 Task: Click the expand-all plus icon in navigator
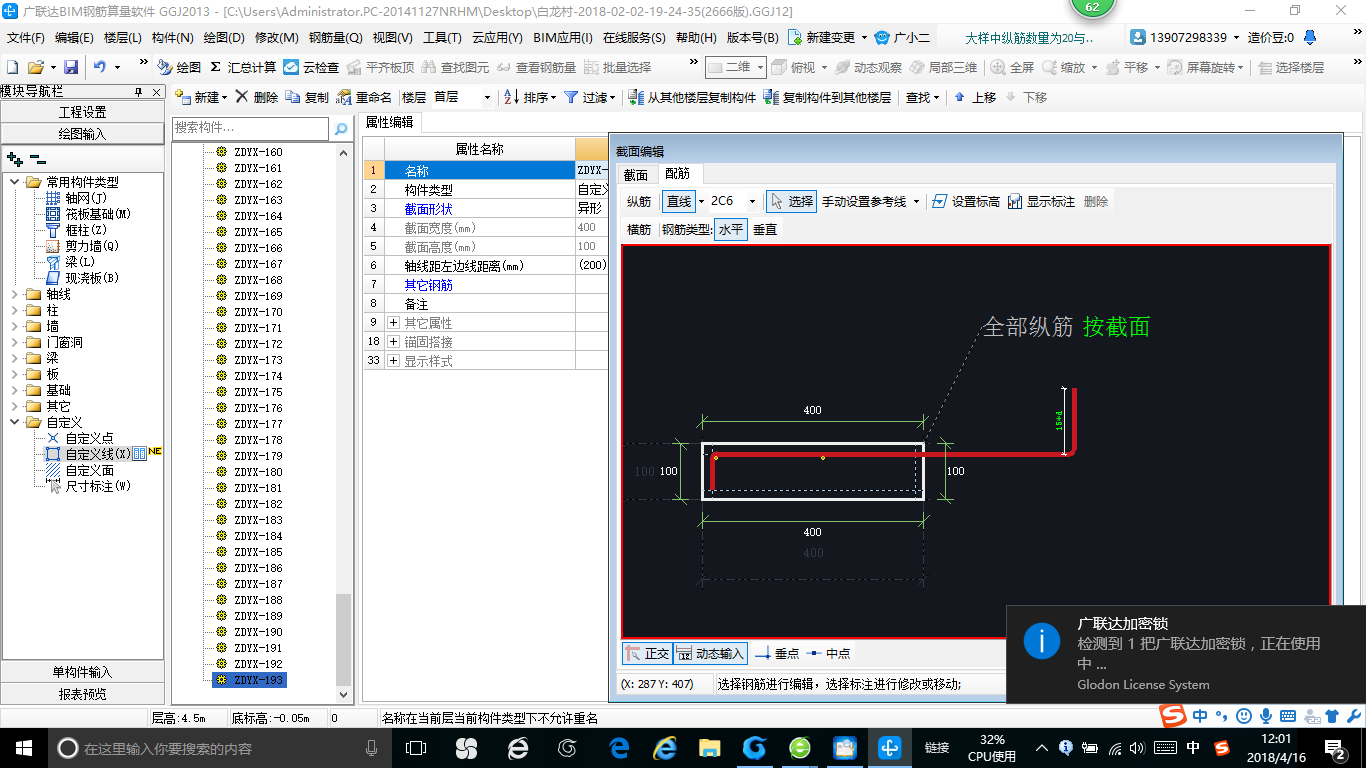click(x=14, y=159)
